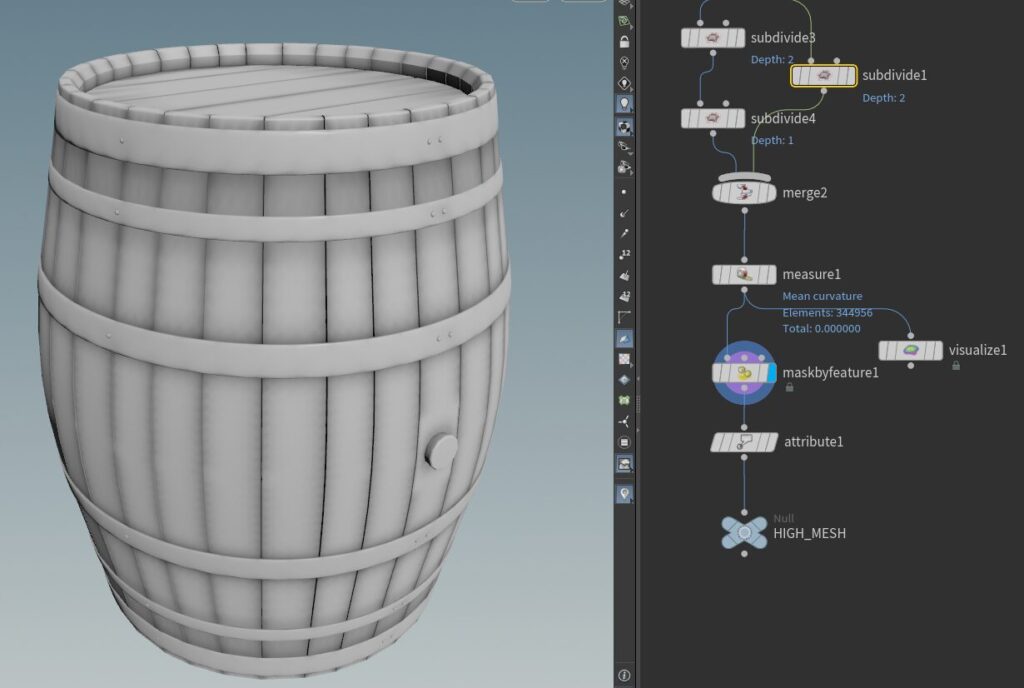Click the HIGH_MESH node name label
The width and height of the screenshot is (1024, 688).
[x=809, y=534]
